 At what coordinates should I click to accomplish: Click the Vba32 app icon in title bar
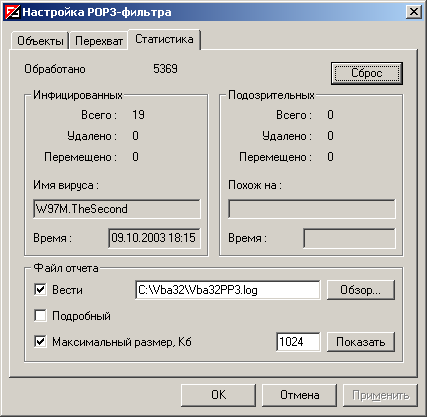(13, 12)
